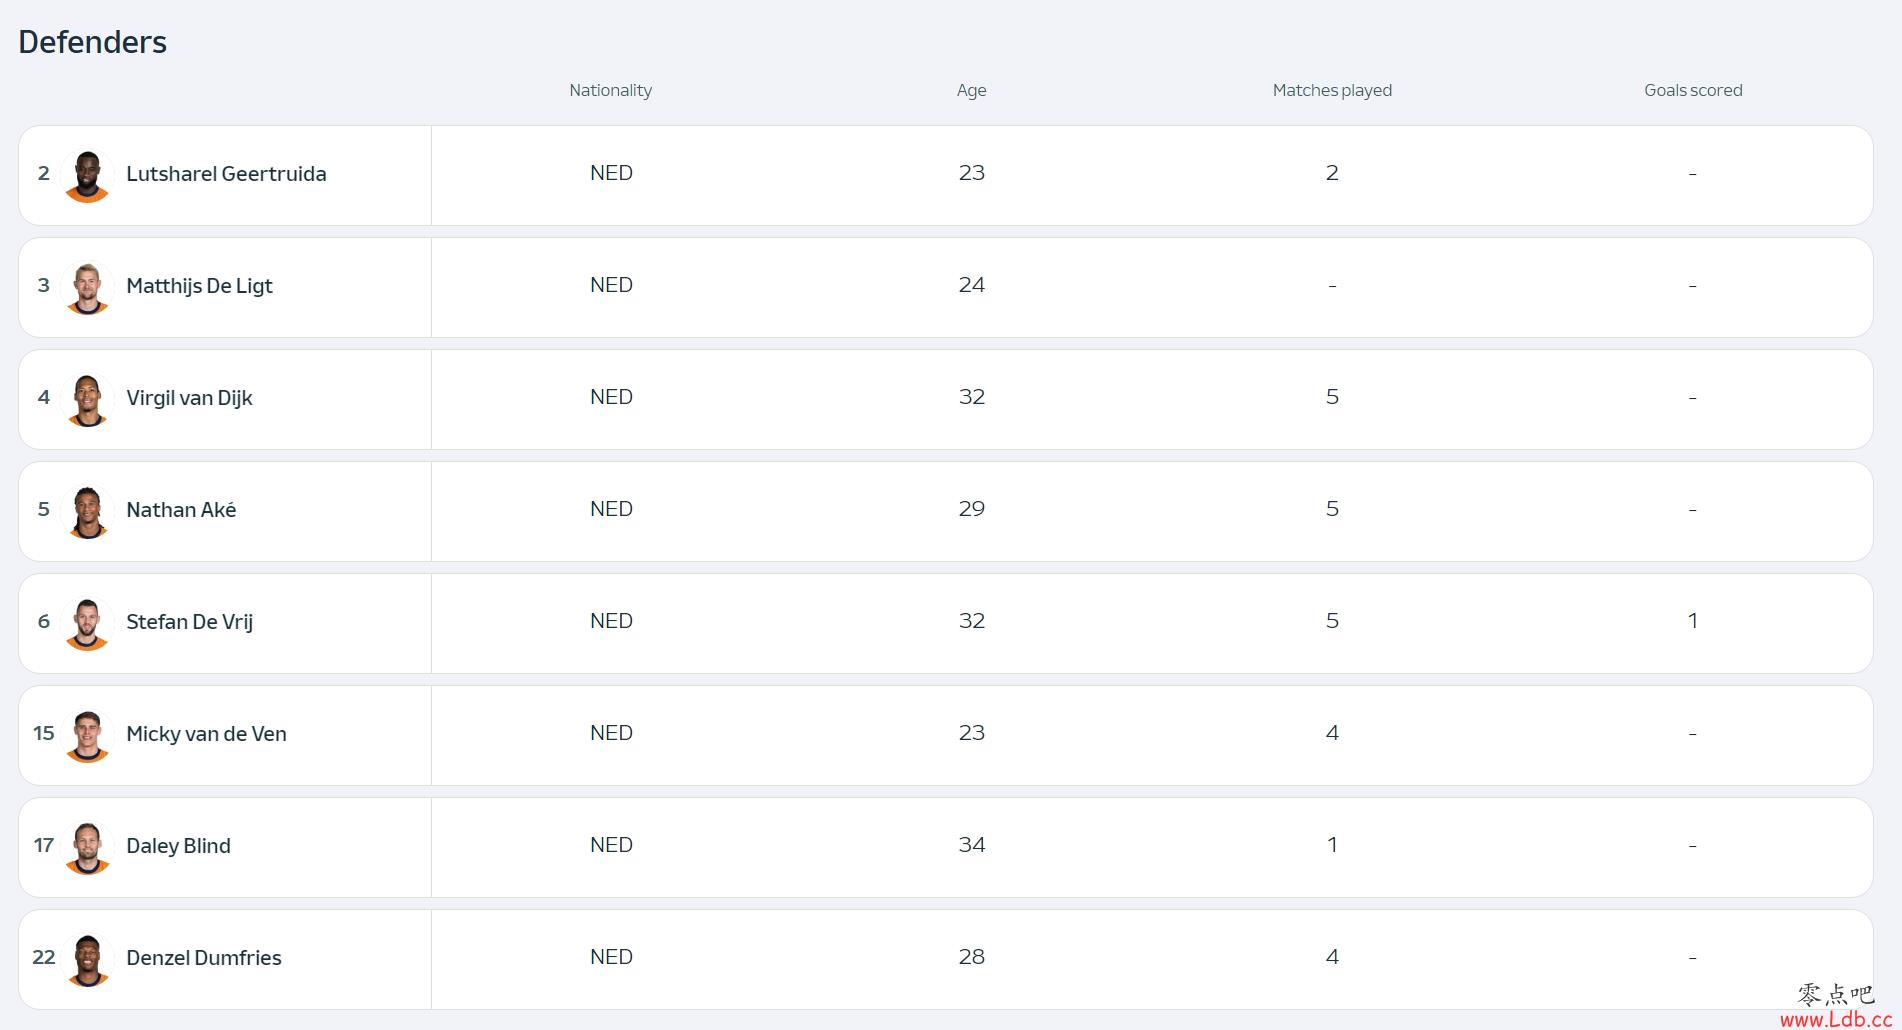The height and width of the screenshot is (1030, 1902).
Task: Open Matthijs De Ligt's player photo
Action: 87,287
